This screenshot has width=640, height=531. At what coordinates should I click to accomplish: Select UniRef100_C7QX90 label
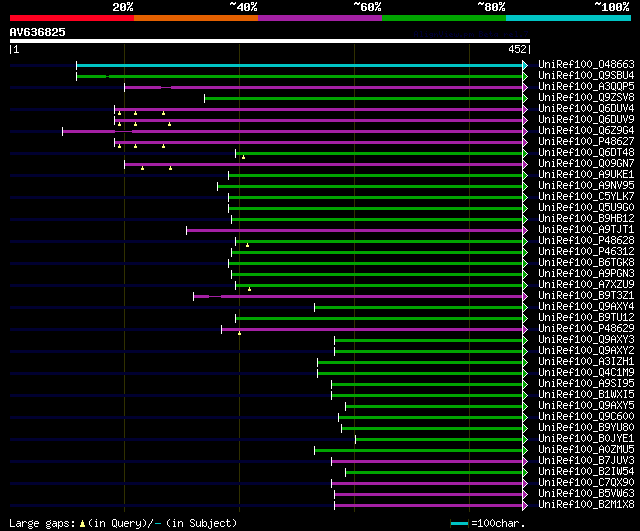click(586, 483)
